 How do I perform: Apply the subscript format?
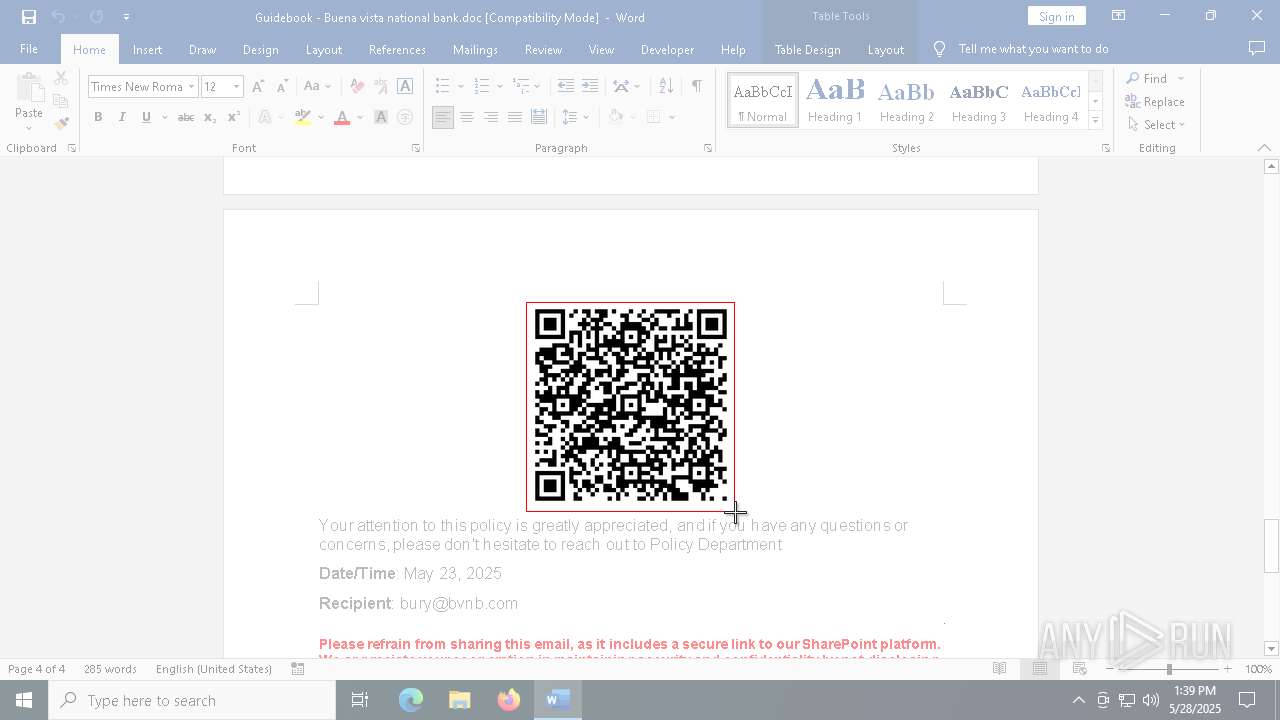tap(209, 118)
